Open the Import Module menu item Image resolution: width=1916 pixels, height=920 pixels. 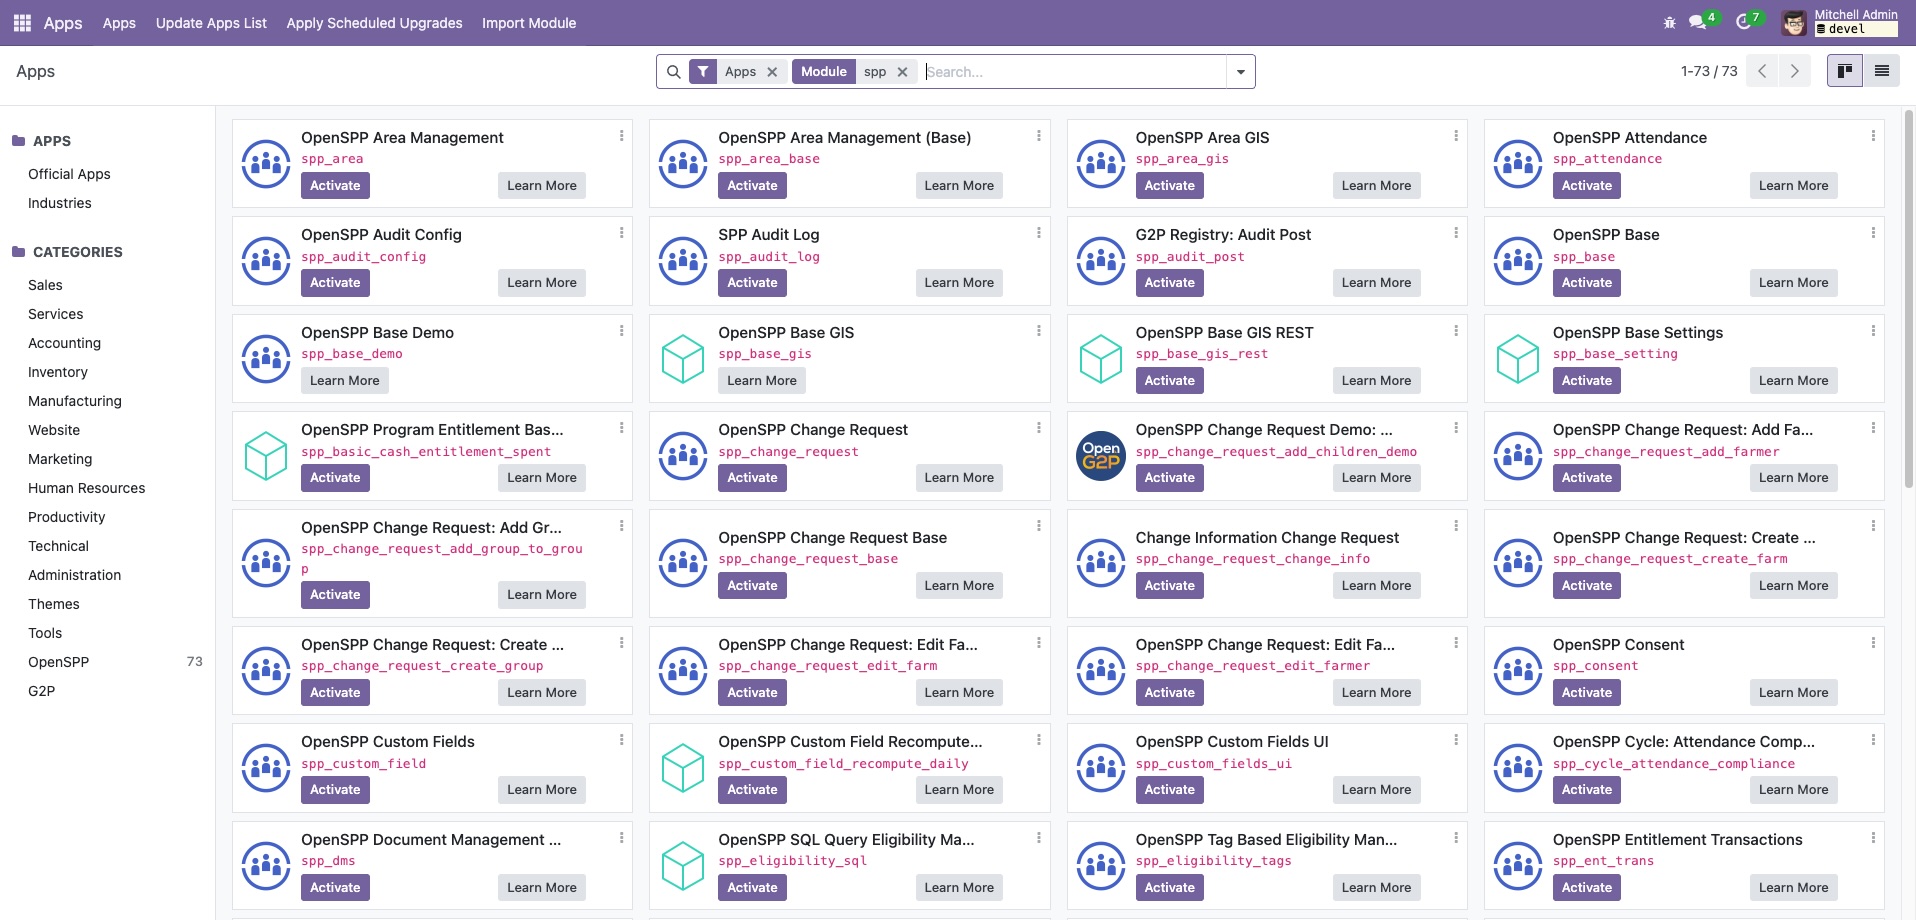click(x=529, y=22)
